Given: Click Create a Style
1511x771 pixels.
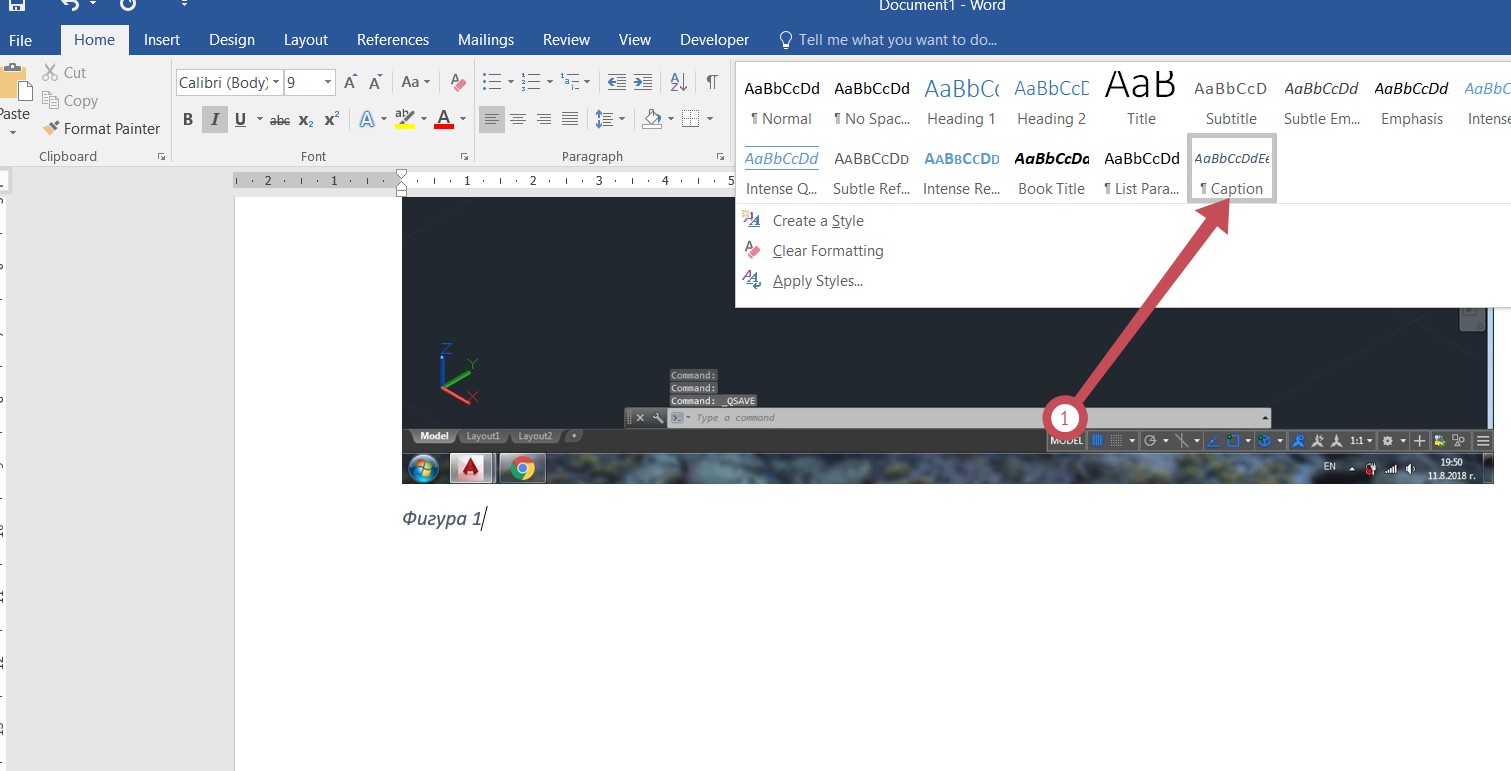Looking at the screenshot, I should pos(817,221).
